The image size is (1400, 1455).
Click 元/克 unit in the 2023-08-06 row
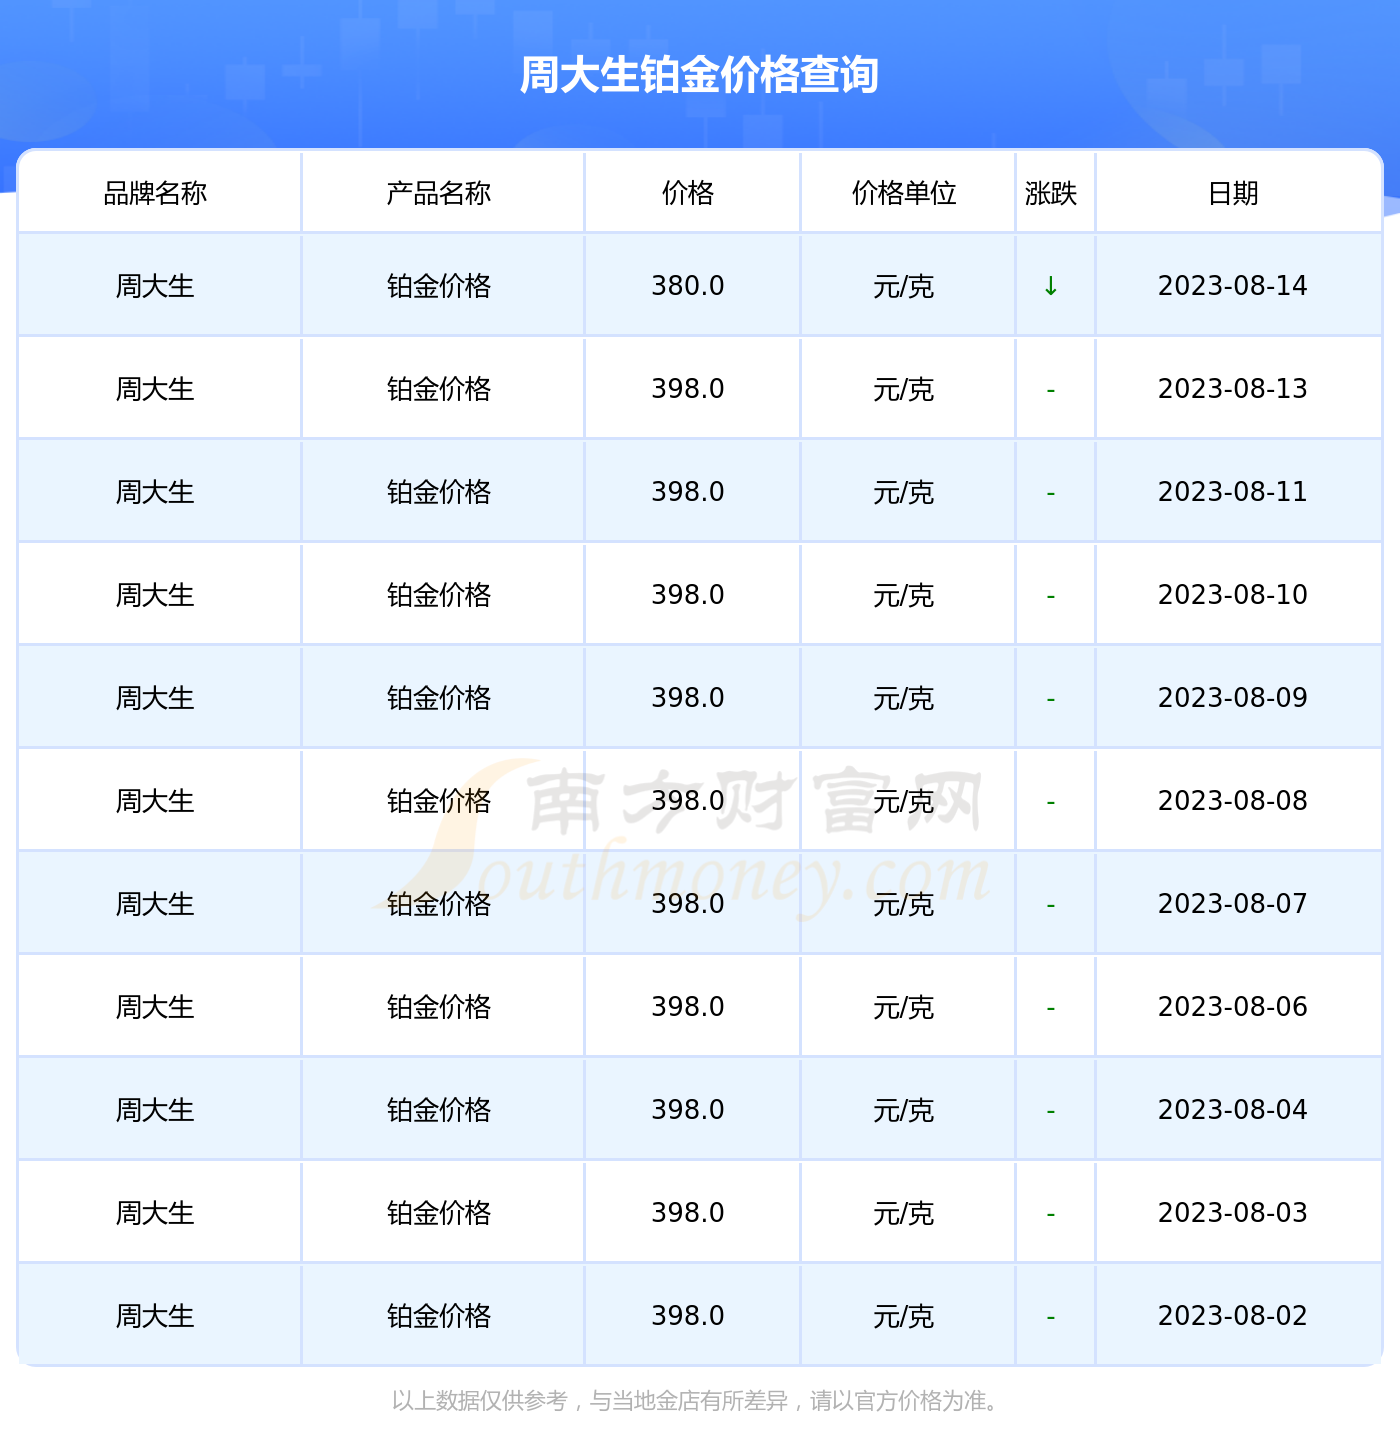point(904,1008)
